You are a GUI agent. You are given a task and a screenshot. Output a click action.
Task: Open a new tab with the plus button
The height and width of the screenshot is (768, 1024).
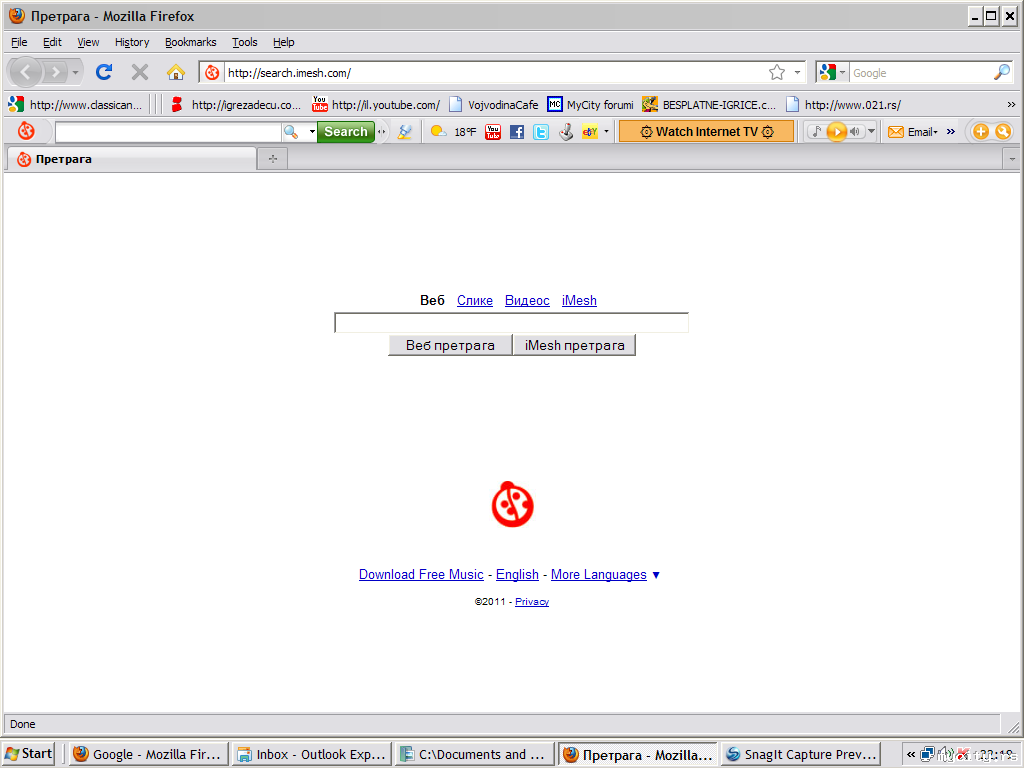[x=273, y=159]
